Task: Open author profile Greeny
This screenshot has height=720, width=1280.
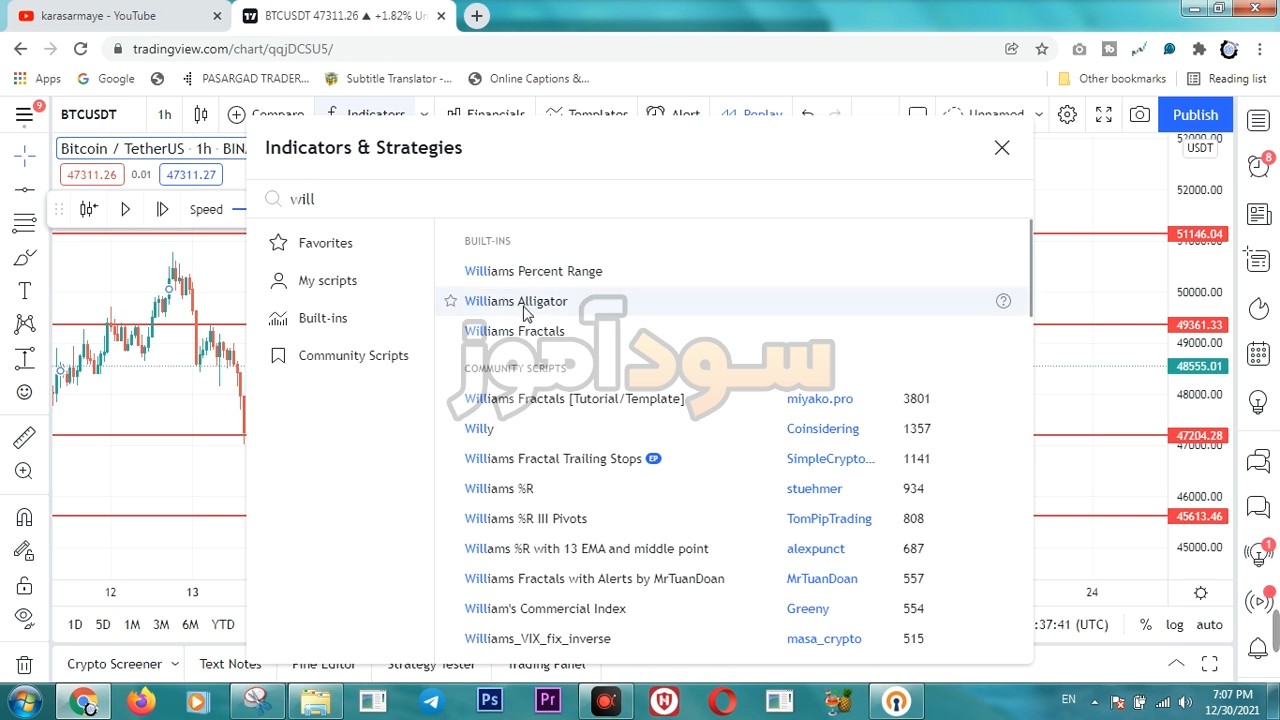Action: coord(808,609)
